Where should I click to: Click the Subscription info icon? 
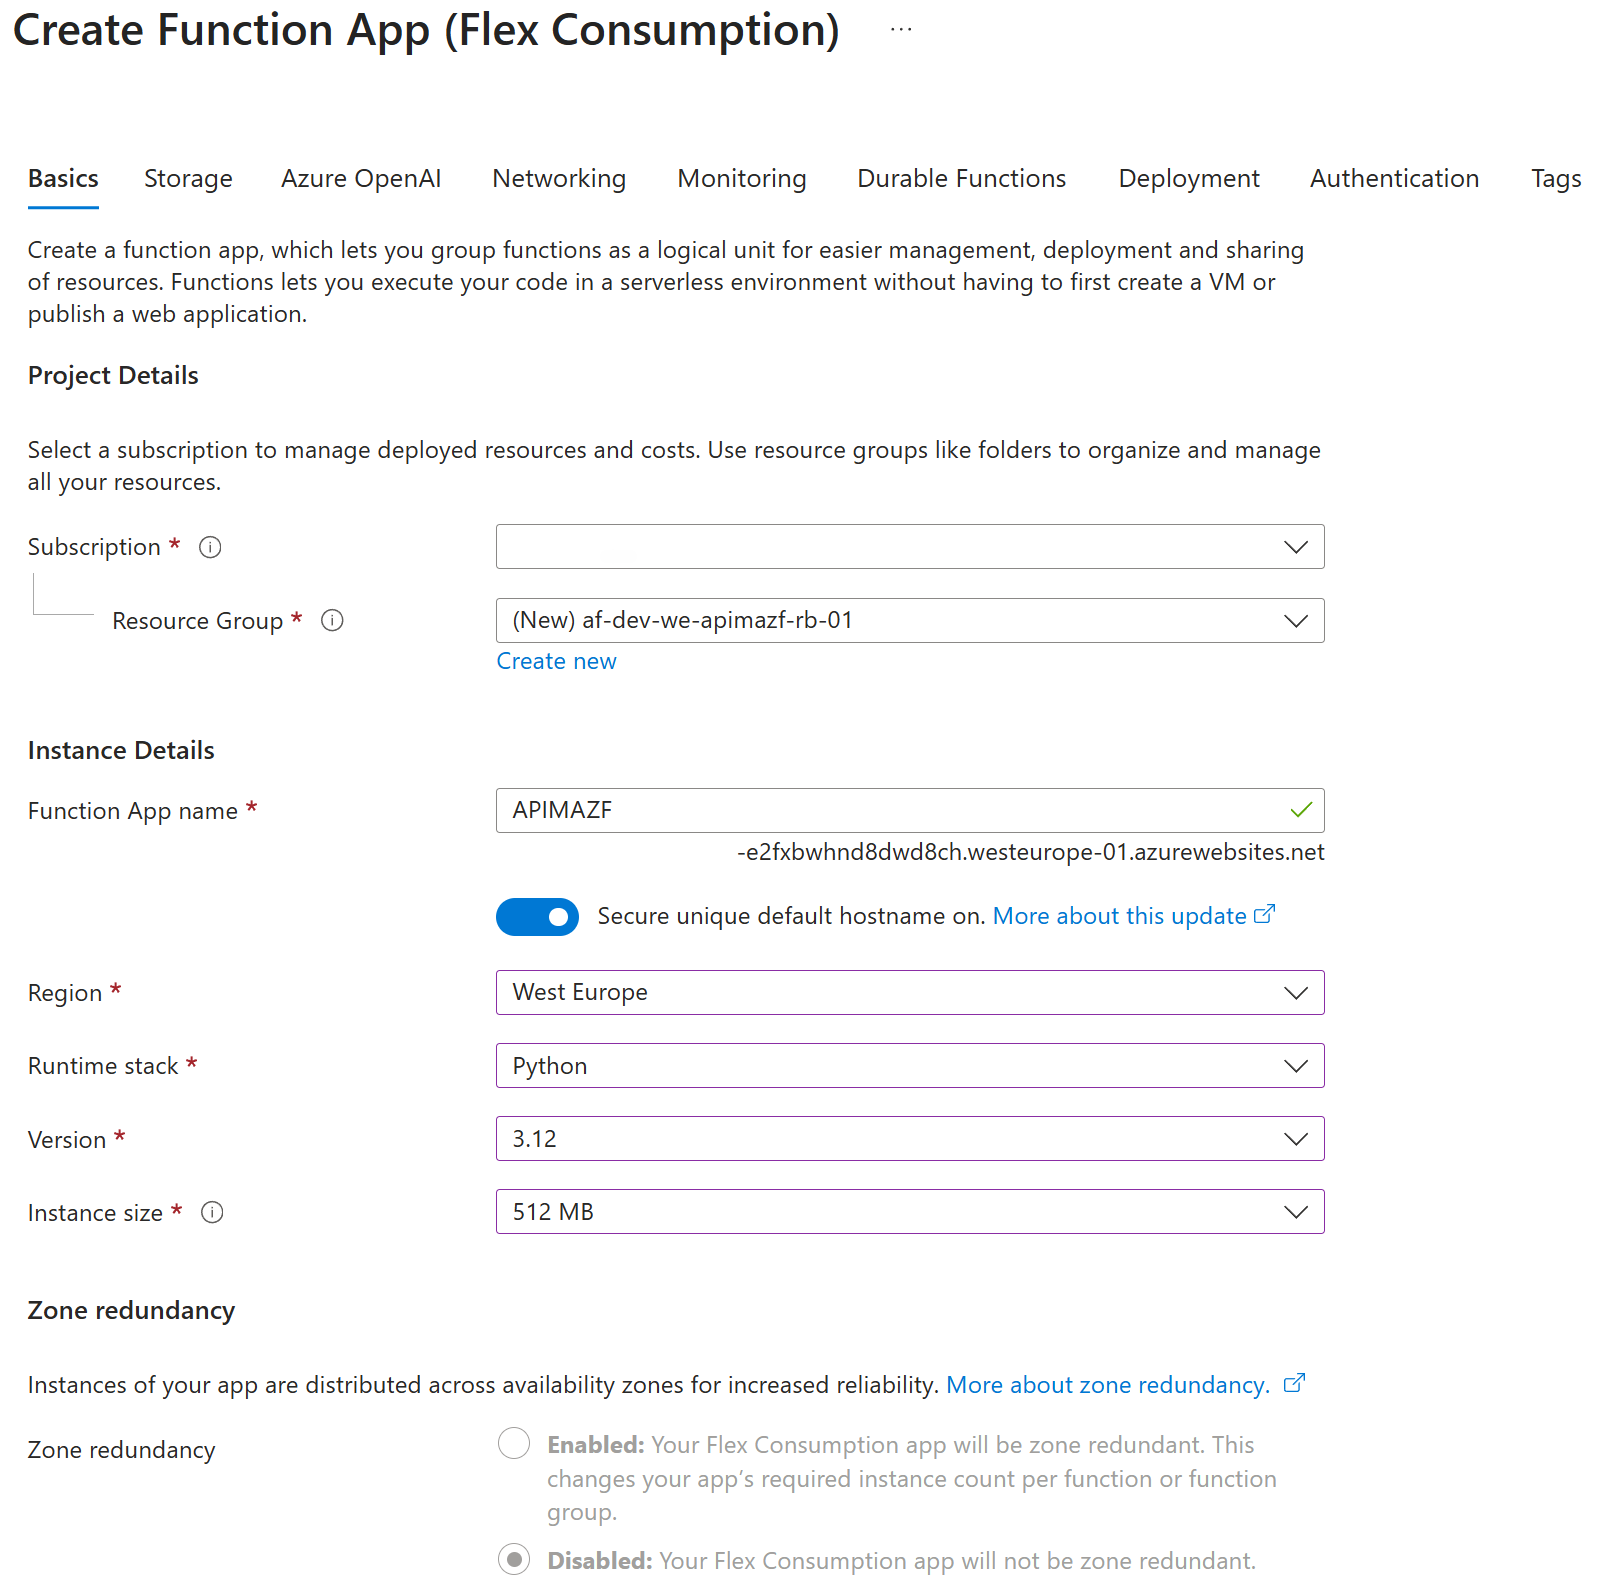click(210, 547)
